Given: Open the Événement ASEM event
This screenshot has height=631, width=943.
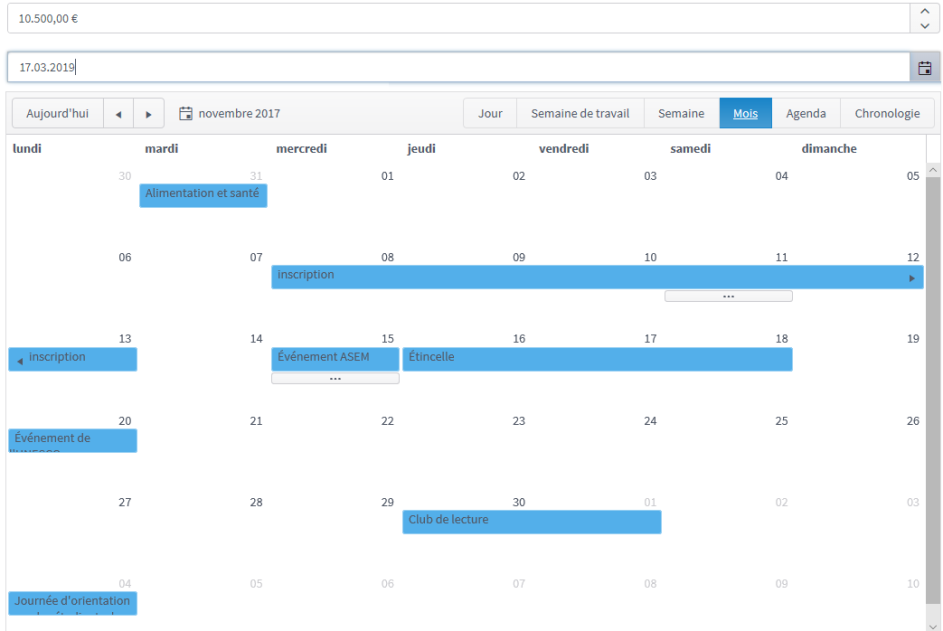Looking at the screenshot, I should 335,358.
